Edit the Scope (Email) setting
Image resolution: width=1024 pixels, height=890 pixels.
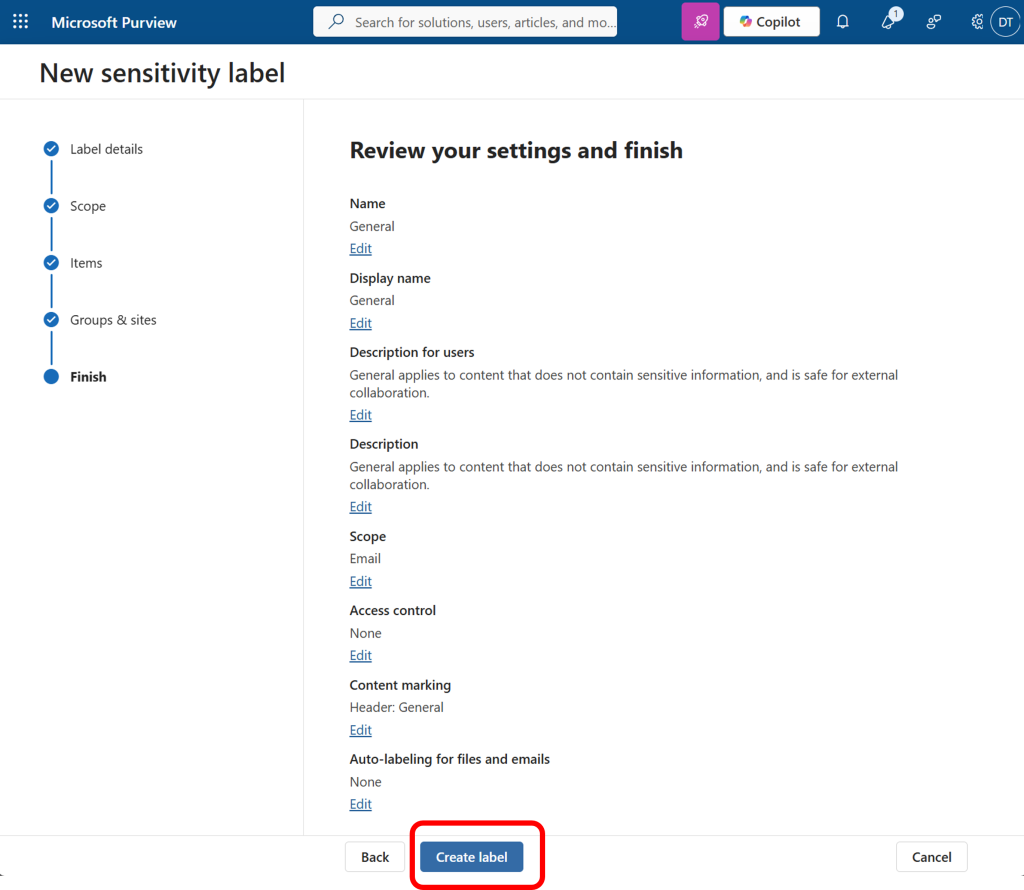360,581
